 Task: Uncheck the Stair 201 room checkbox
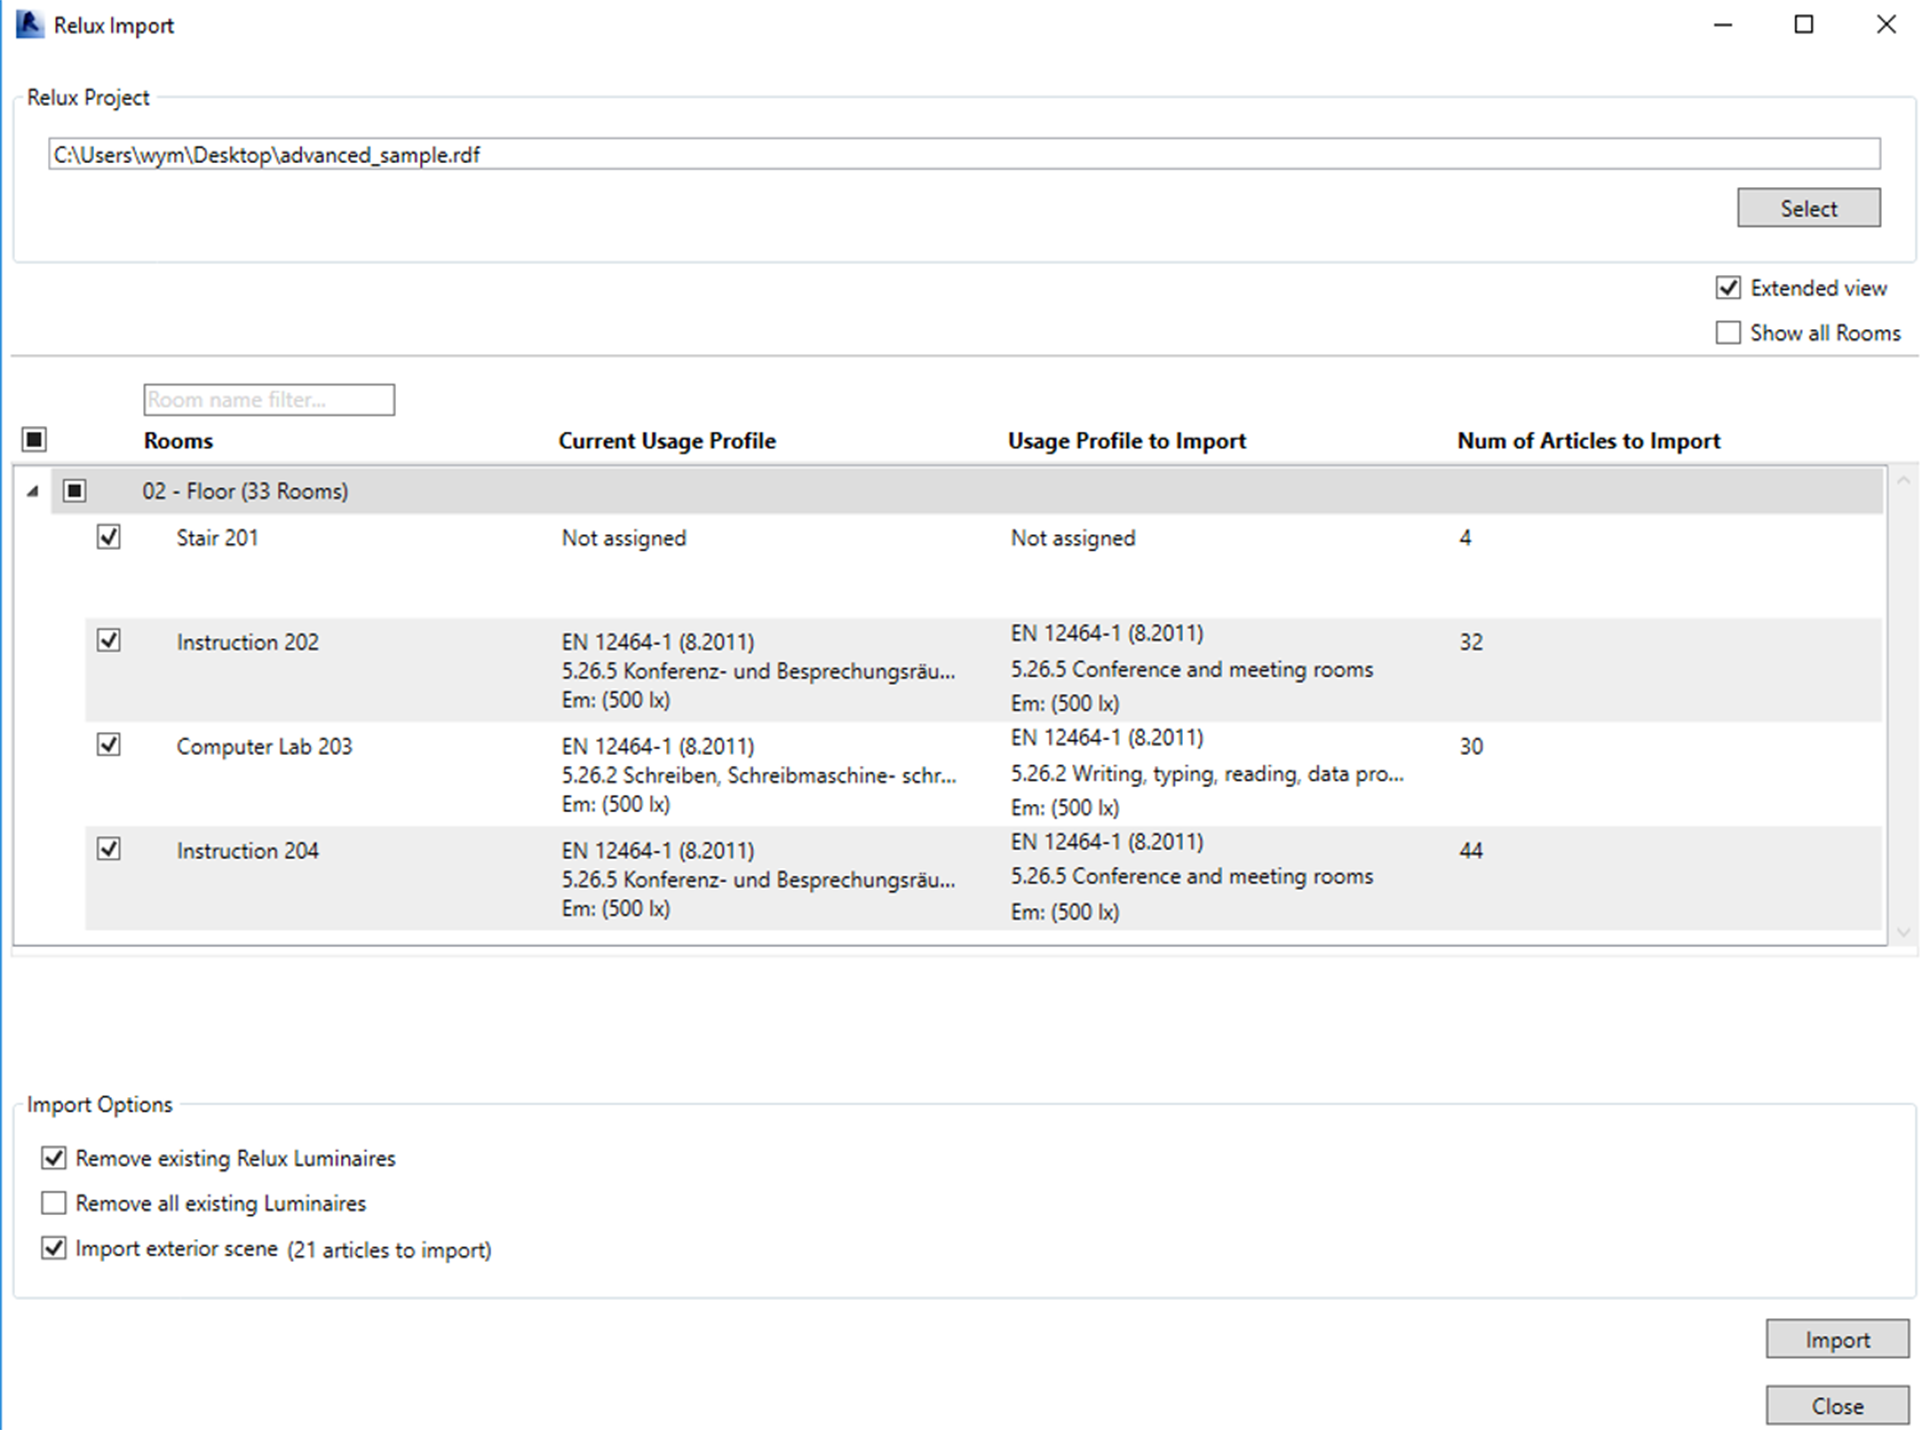point(109,537)
